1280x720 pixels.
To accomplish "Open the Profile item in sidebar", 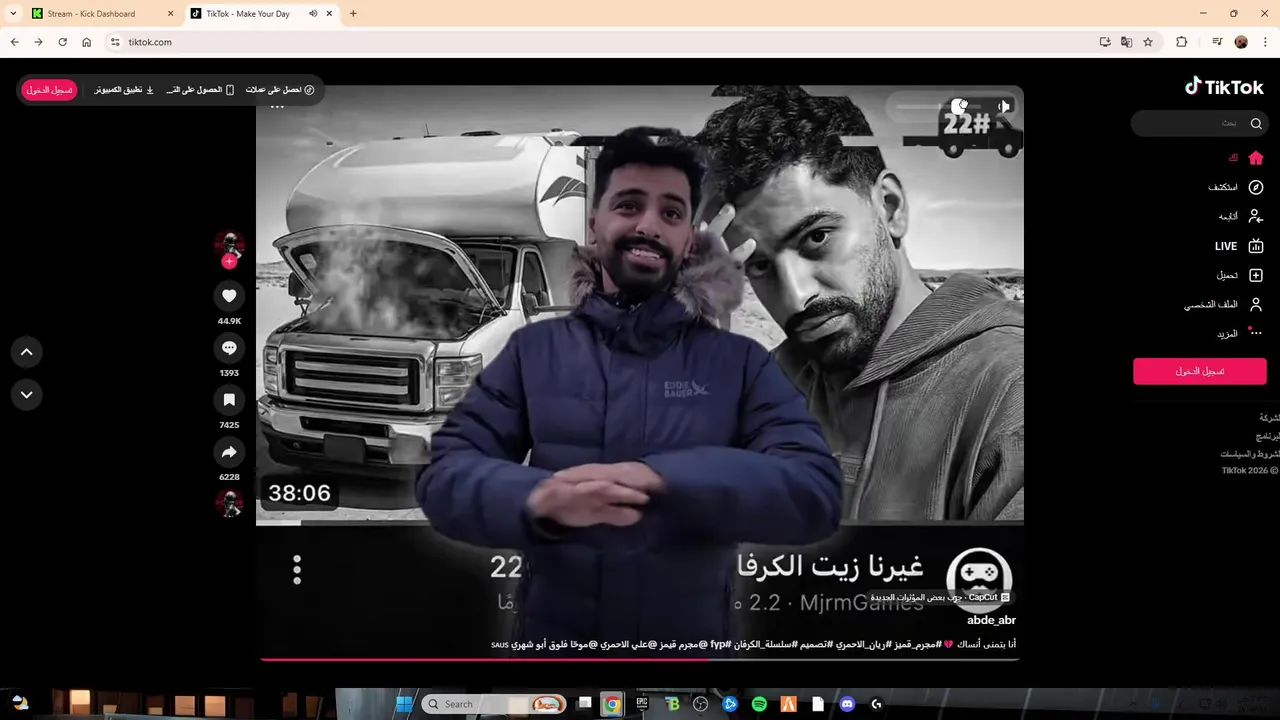I will [x=1224, y=304].
